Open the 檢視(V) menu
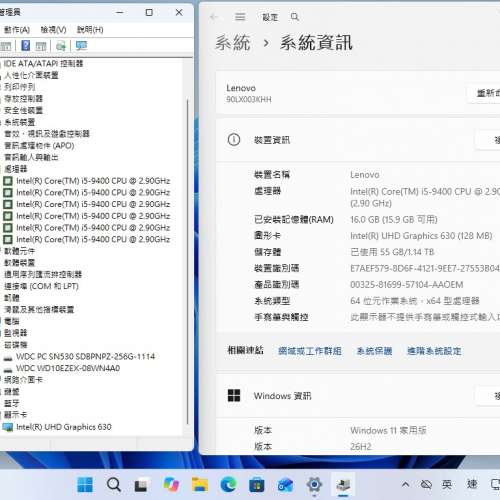This screenshot has width=500, height=500. pos(53,30)
